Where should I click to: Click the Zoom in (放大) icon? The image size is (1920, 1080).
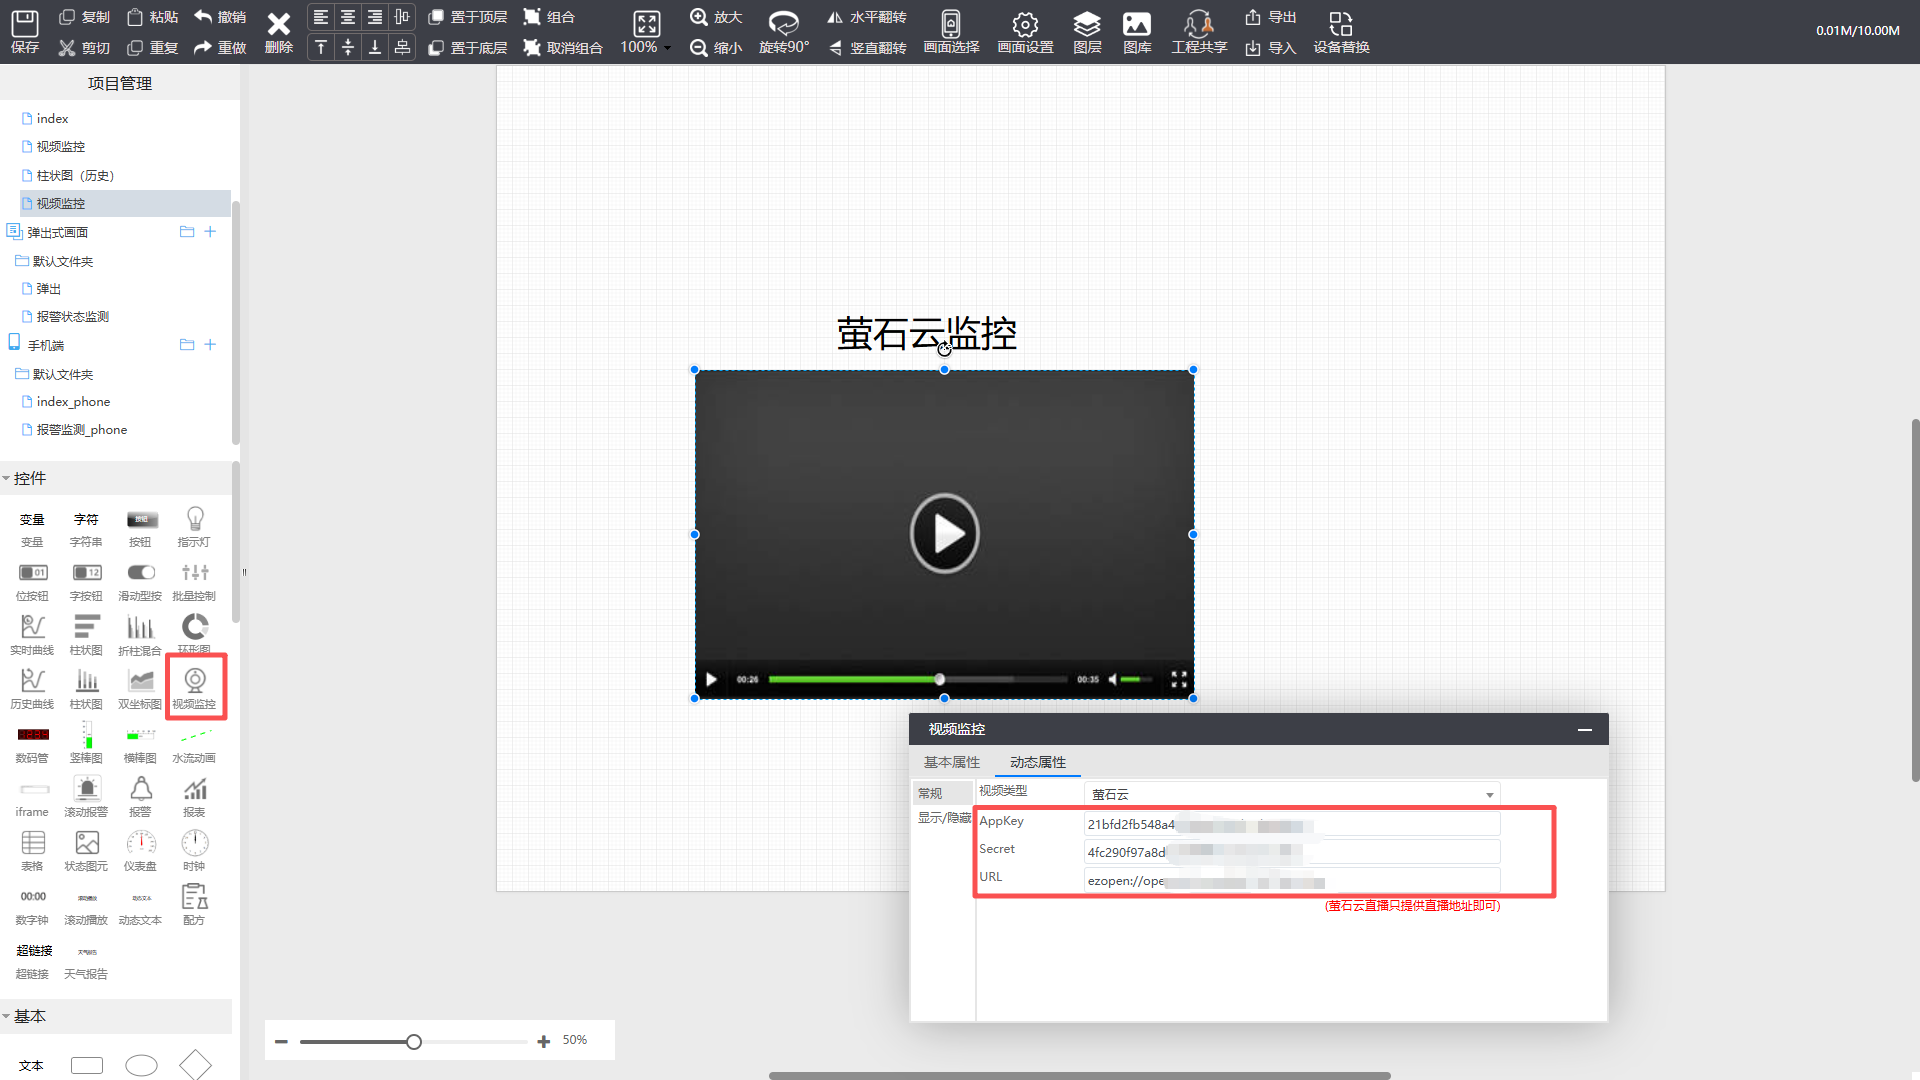(699, 17)
